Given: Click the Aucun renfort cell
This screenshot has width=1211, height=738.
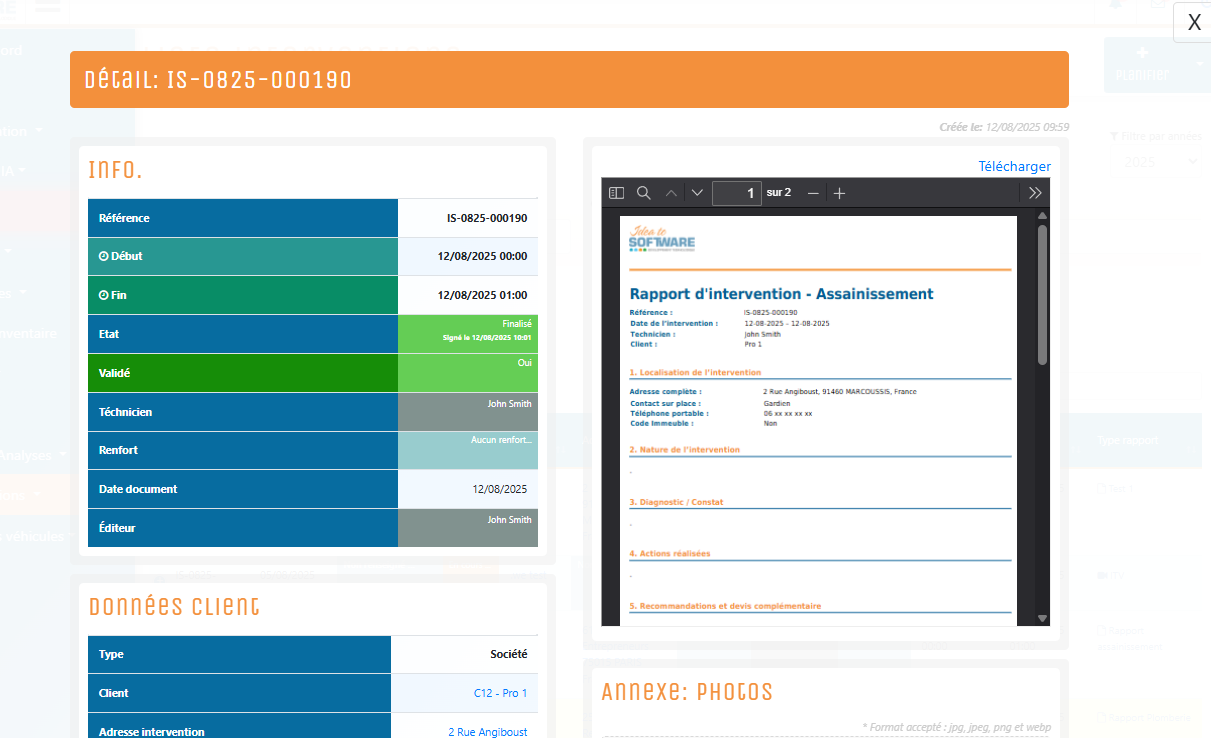Looking at the screenshot, I should (x=468, y=450).
